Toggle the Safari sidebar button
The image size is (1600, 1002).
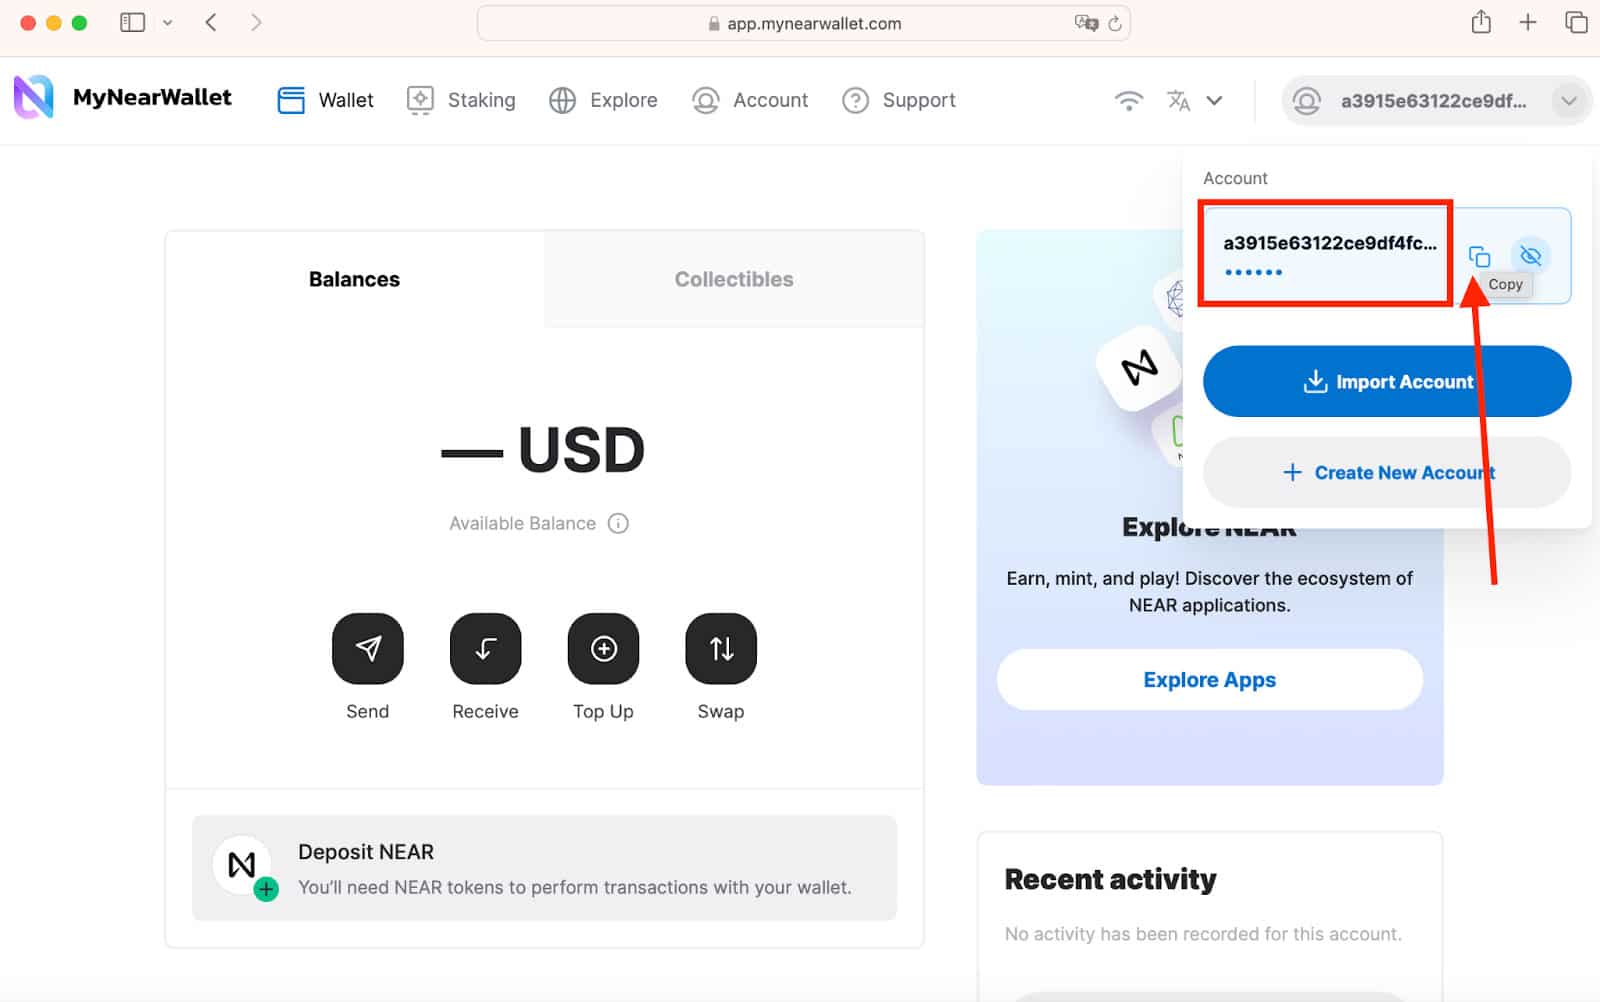(131, 21)
